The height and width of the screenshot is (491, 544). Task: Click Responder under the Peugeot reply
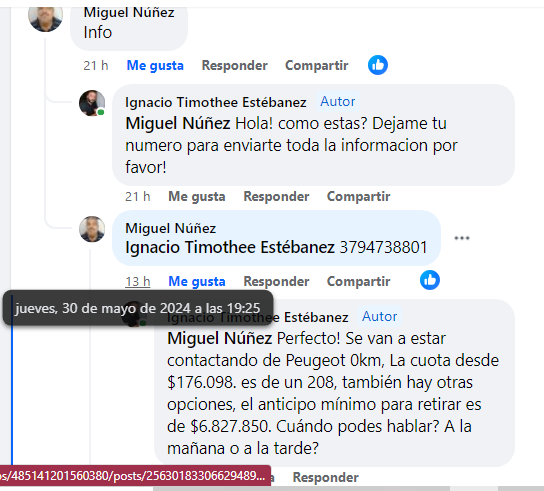point(325,477)
